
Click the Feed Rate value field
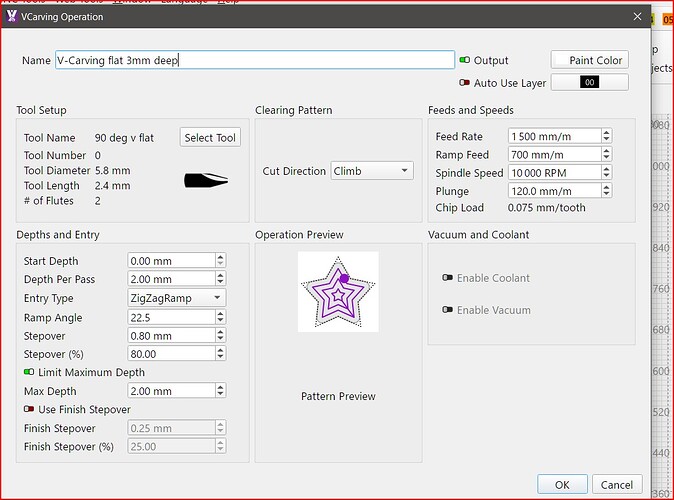(555, 136)
